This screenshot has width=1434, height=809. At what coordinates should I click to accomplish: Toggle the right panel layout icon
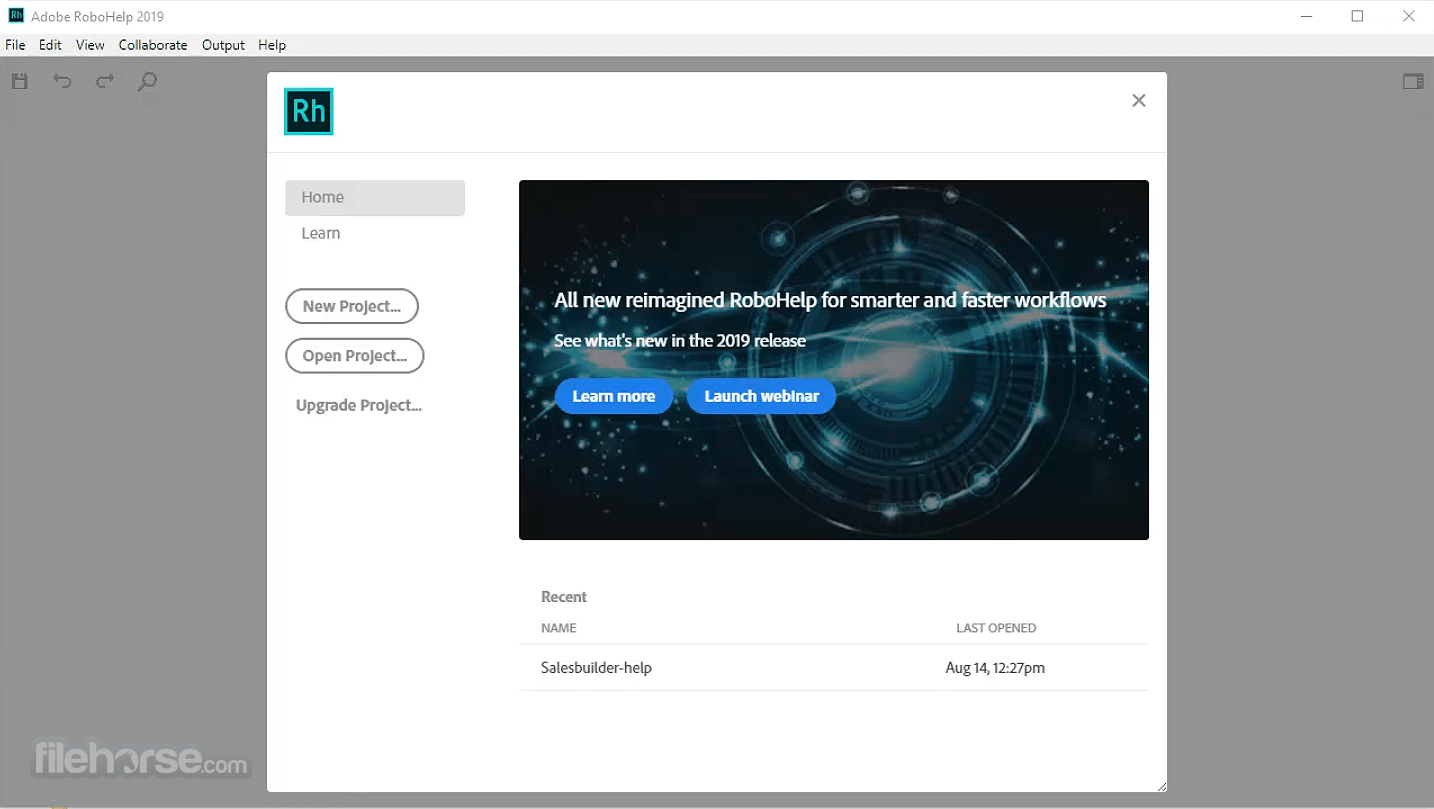point(1413,81)
